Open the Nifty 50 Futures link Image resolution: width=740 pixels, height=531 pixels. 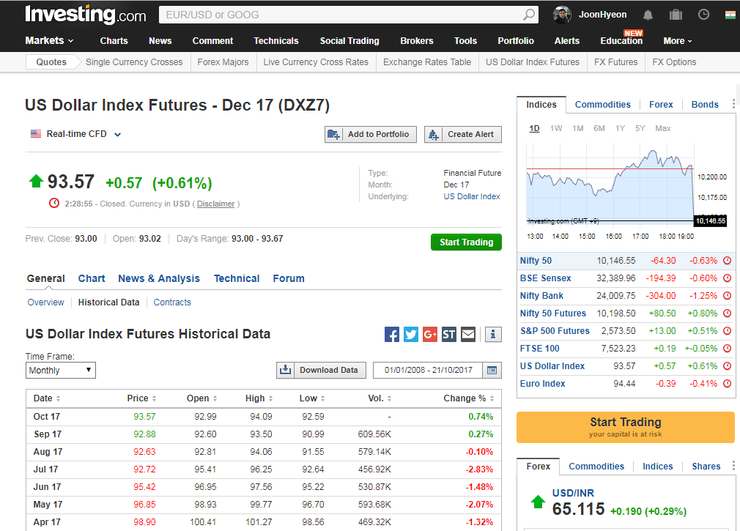click(x=553, y=313)
